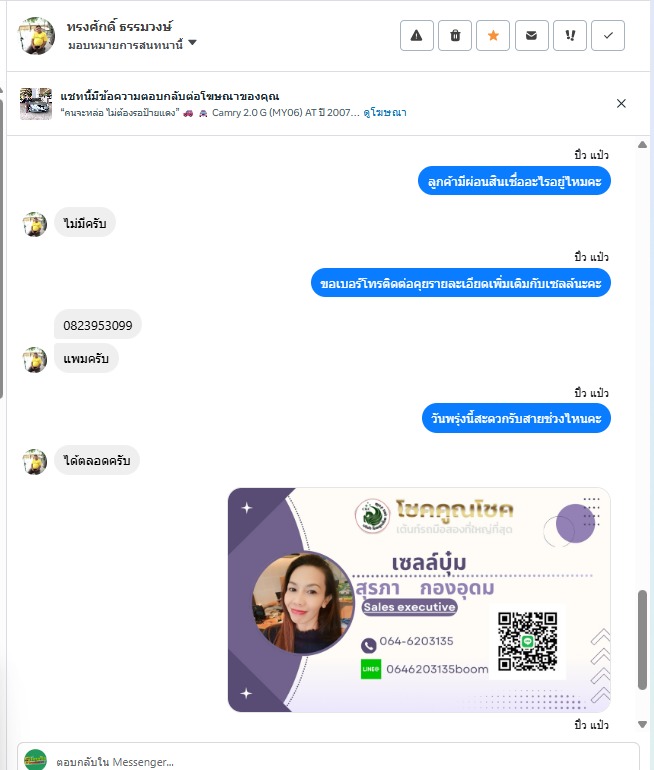Mark conversation done with checkmark icon

608,35
